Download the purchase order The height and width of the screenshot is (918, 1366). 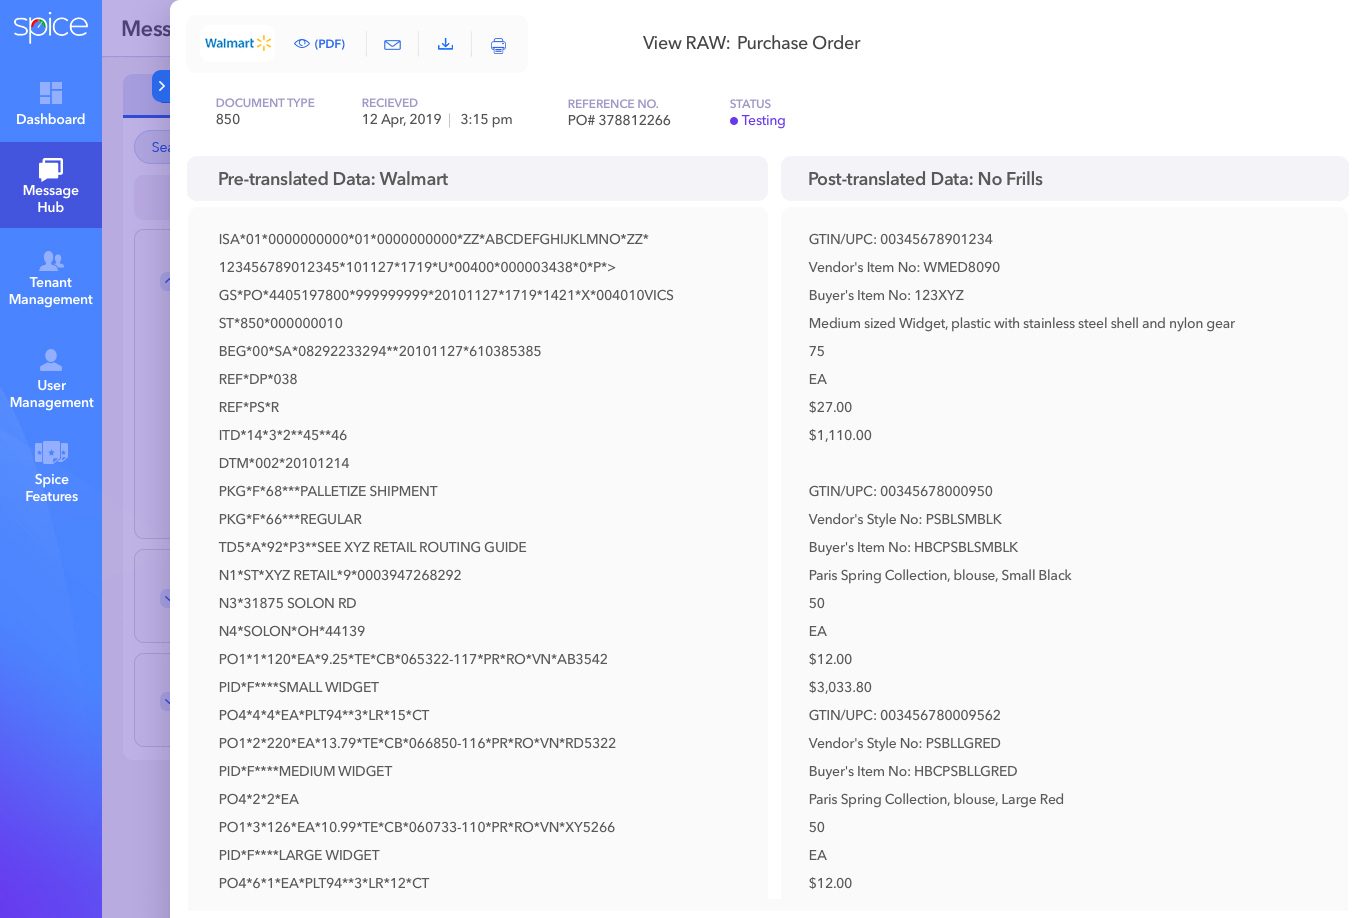click(446, 44)
